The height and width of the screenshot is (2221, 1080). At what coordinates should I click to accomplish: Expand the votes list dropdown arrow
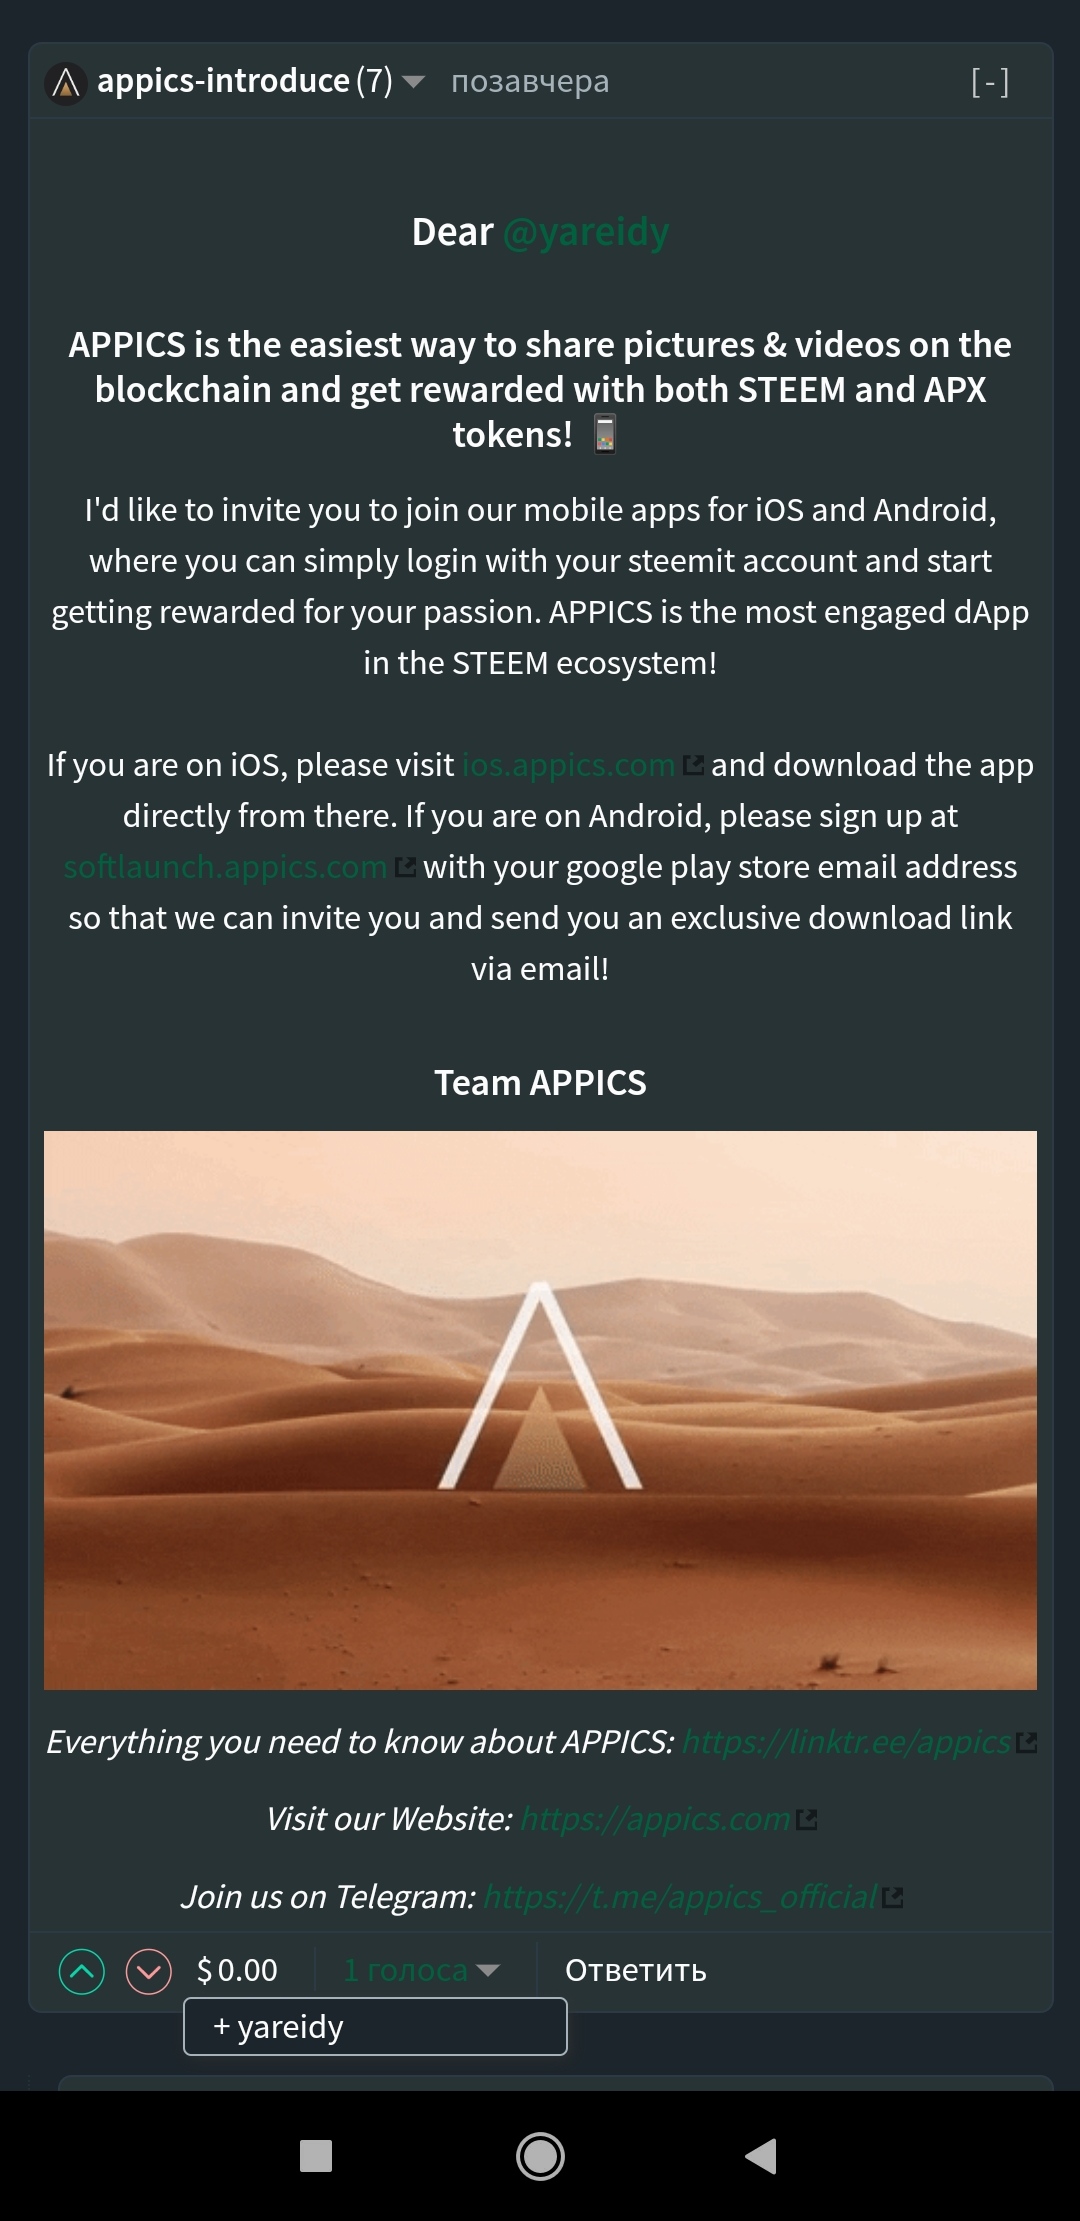point(488,1971)
